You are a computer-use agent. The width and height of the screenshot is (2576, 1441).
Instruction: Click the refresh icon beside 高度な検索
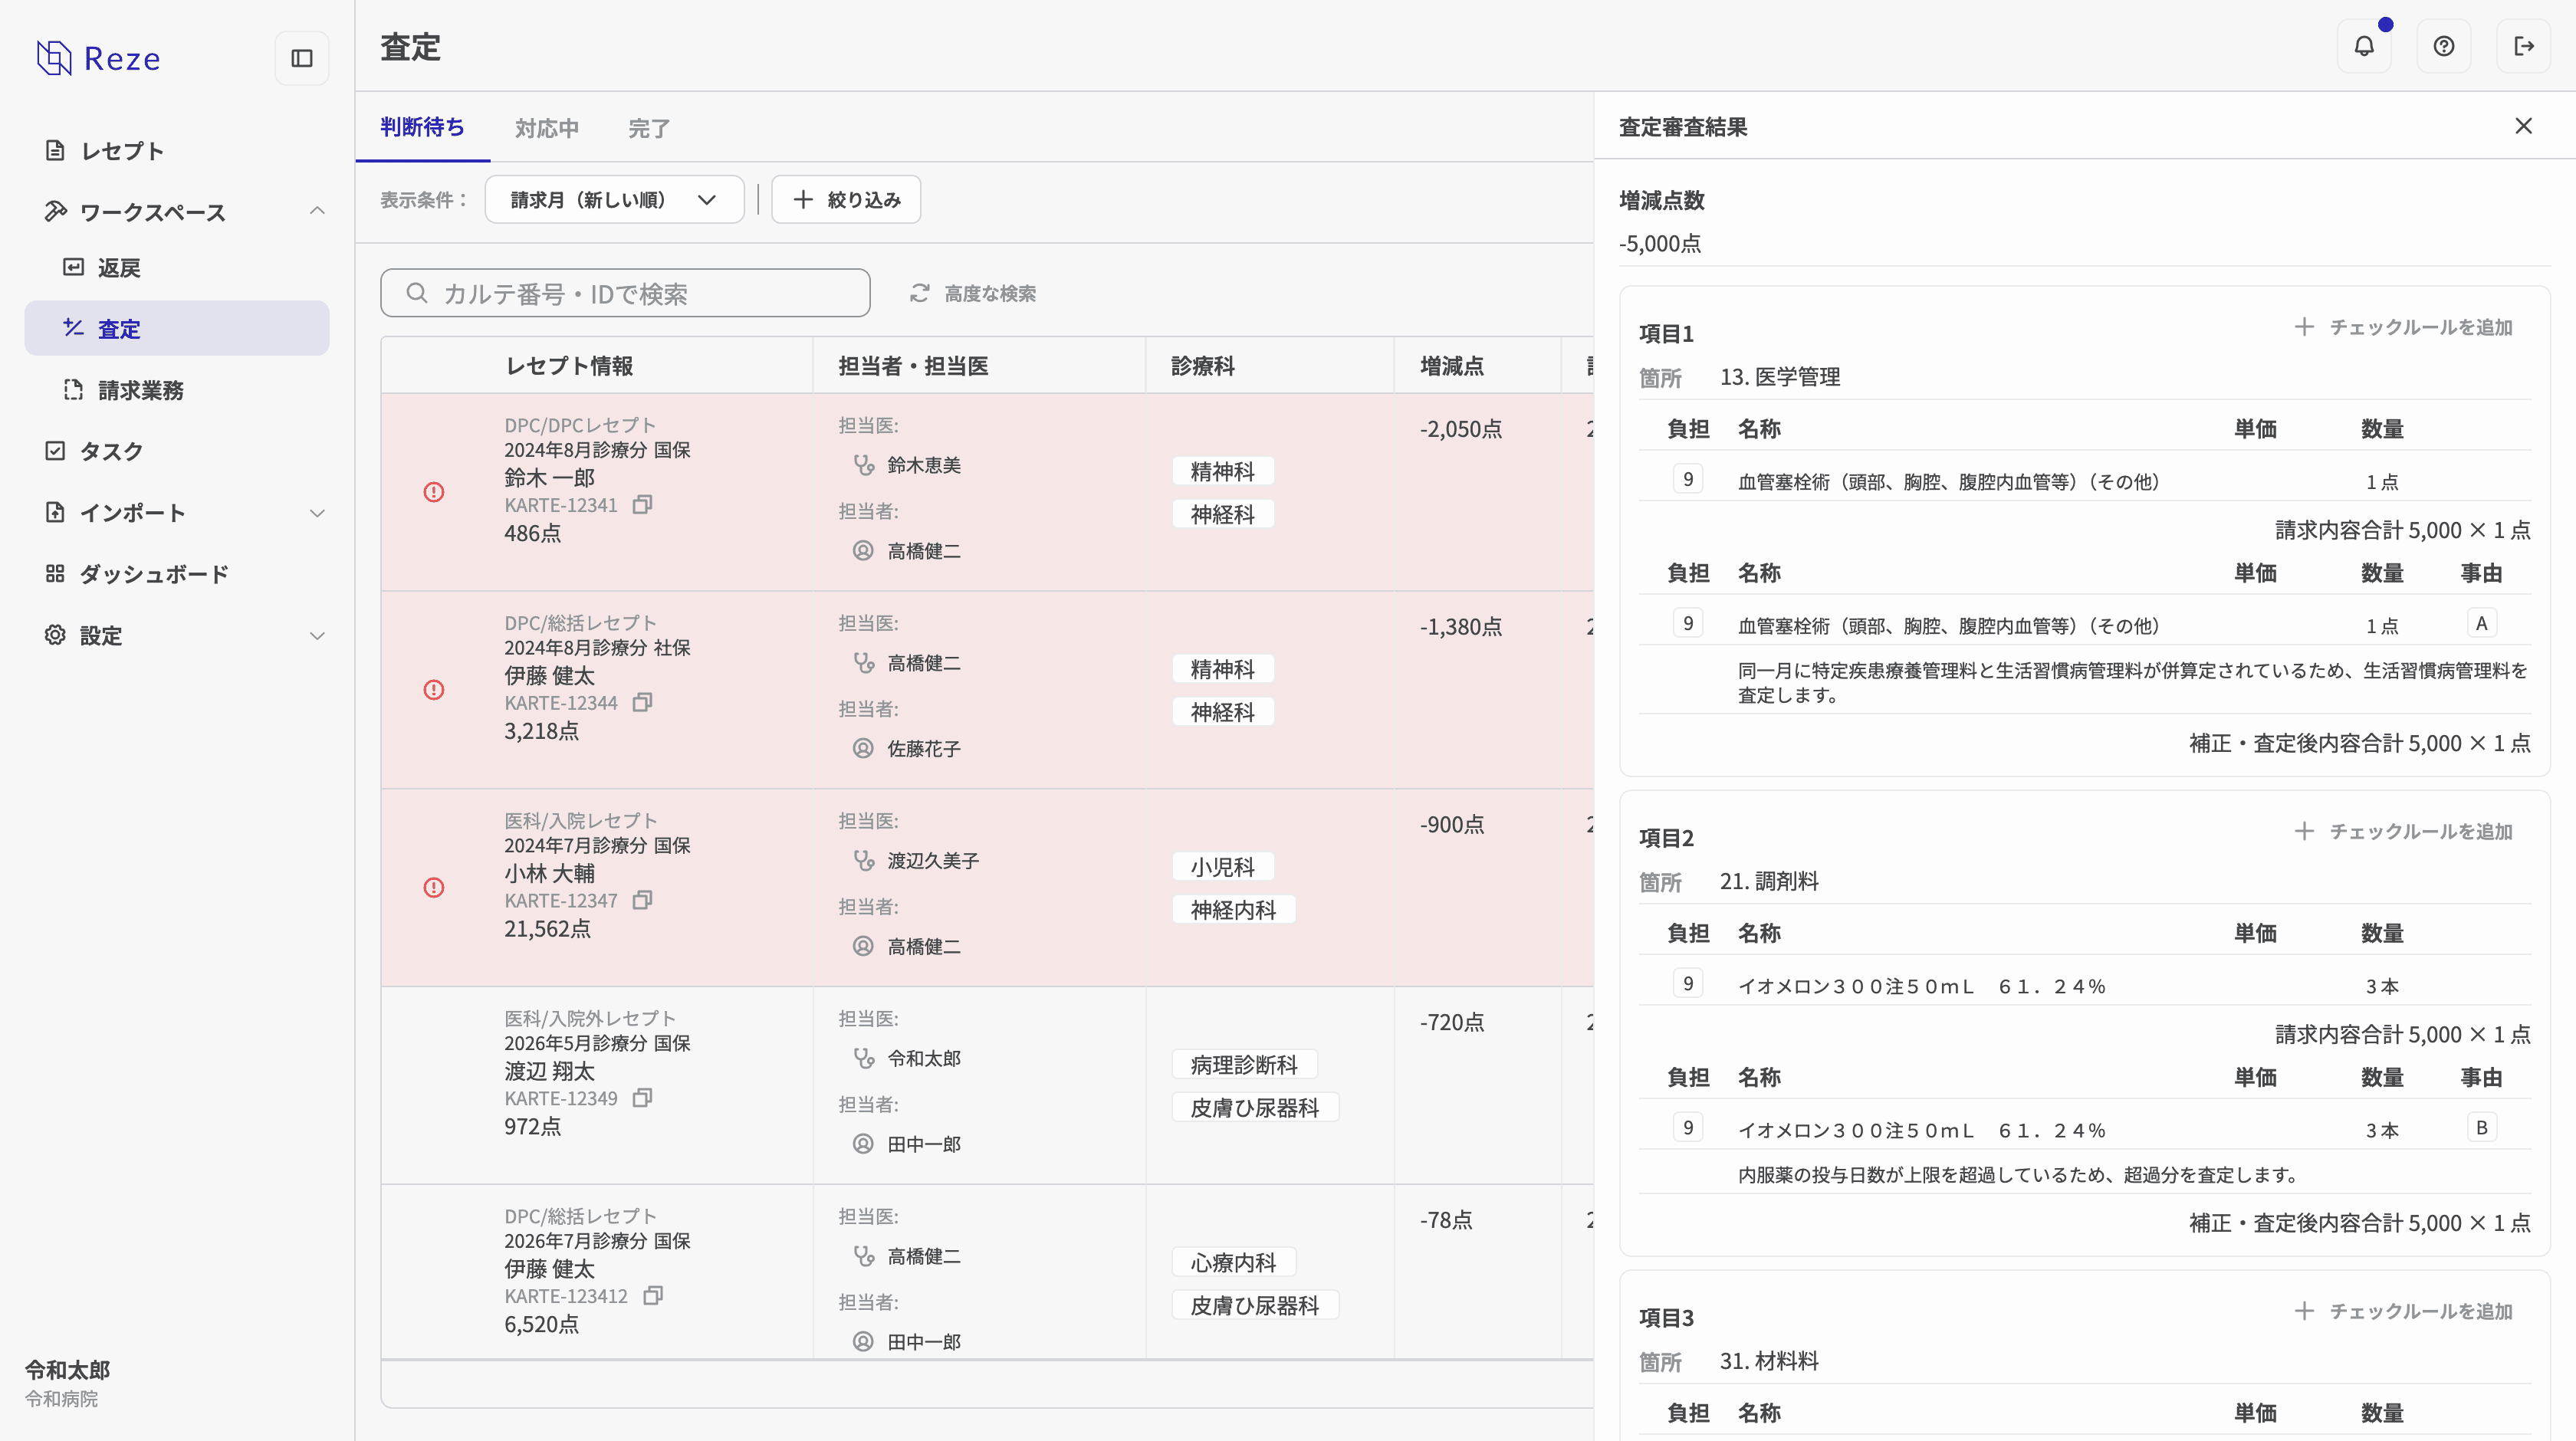[920, 293]
